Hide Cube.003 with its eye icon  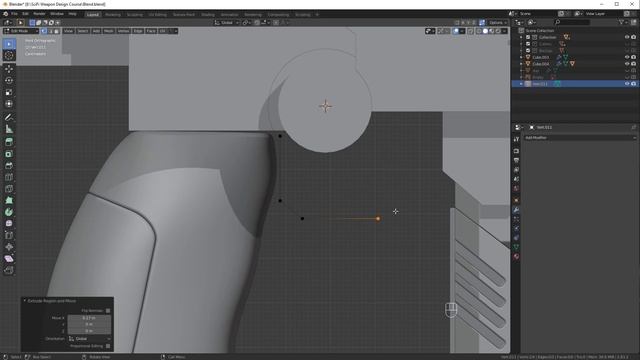point(627,57)
